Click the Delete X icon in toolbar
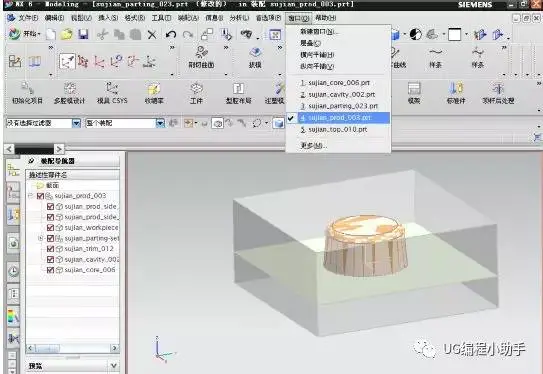Viewport: 543px width, 374px height. (152, 34)
